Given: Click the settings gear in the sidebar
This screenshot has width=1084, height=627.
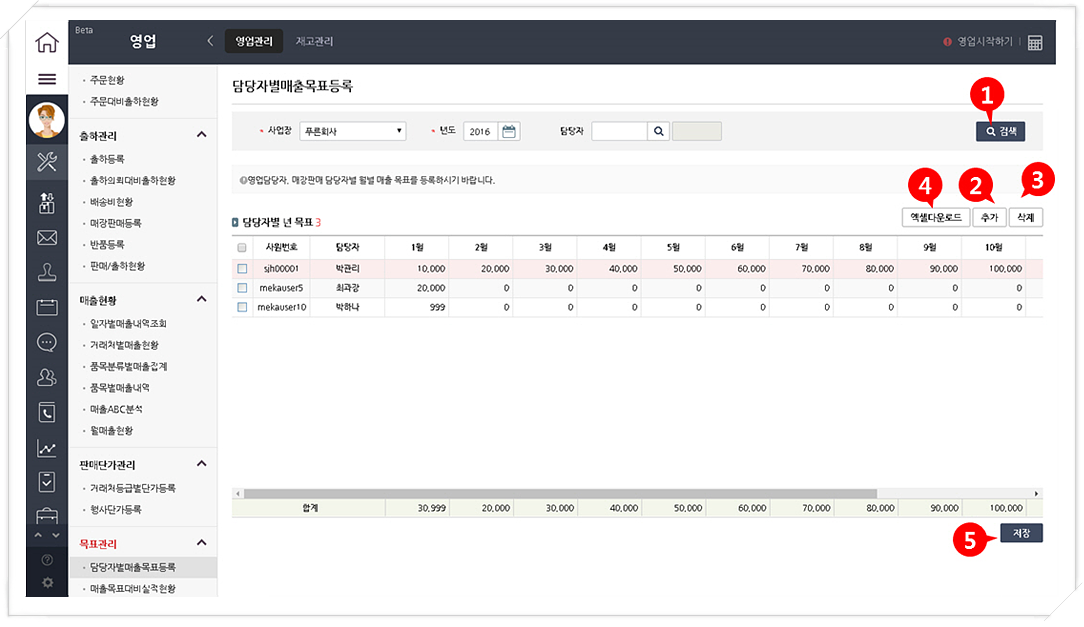Looking at the screenshot, I should 46,581.
